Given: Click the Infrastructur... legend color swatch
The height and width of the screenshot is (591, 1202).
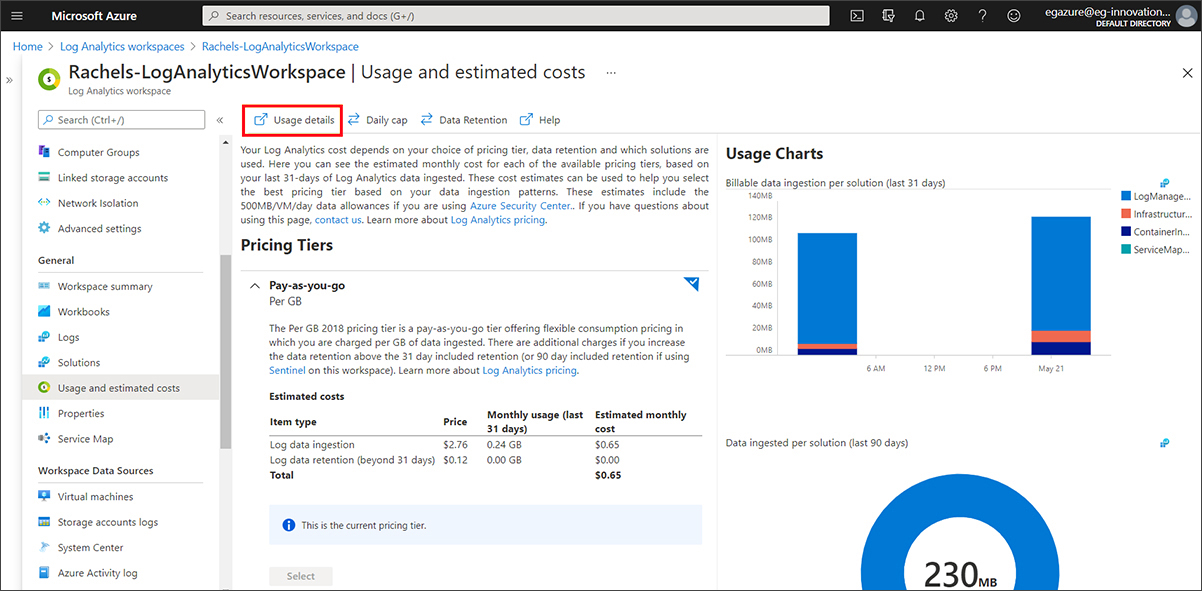Looking at the screenshot, I should tap(1126, 214).
